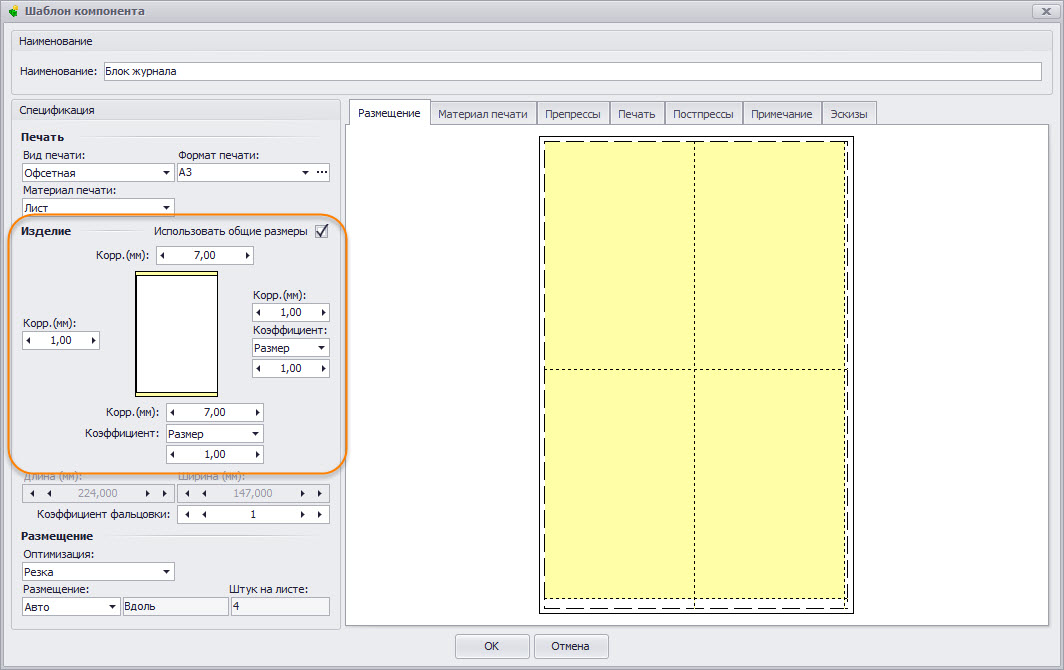The height and width of the screenshot is (670, 1064).
Task: Click the product outline preview in Изделие
Action: pos(176,334)
